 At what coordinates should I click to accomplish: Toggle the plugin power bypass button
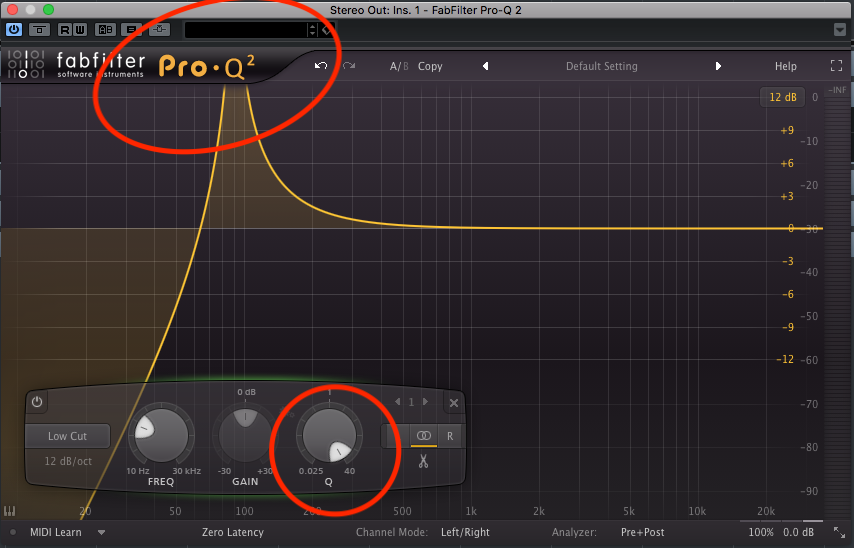[14, 29]
